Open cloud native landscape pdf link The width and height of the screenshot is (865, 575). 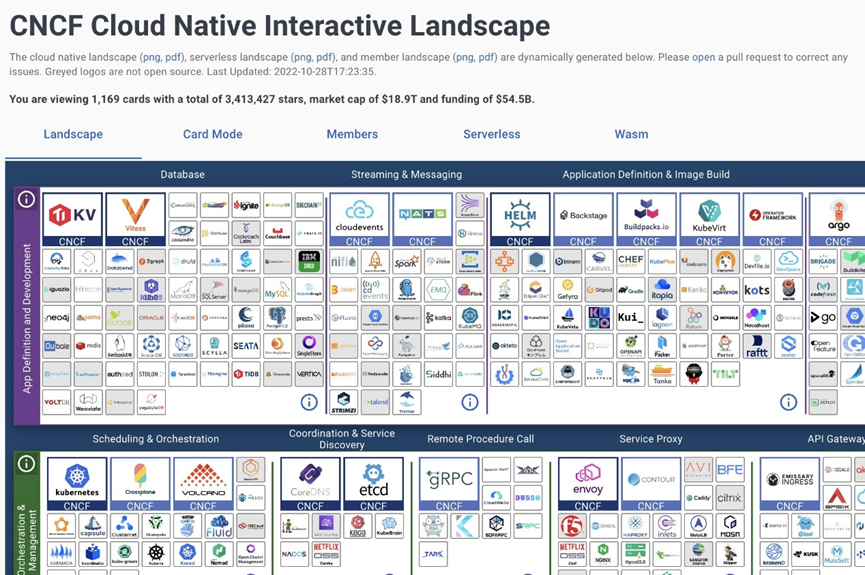coord(173,57)
